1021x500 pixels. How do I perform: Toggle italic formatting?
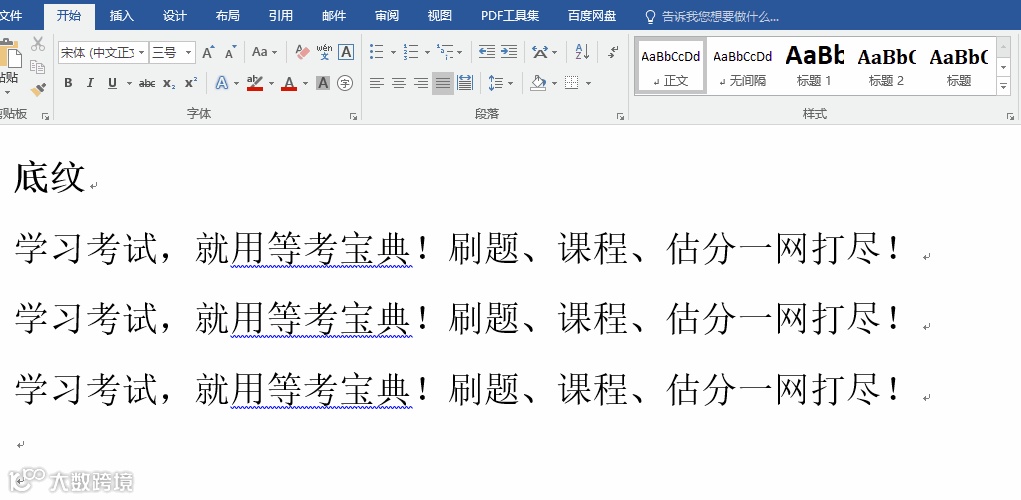pos(90,83)
